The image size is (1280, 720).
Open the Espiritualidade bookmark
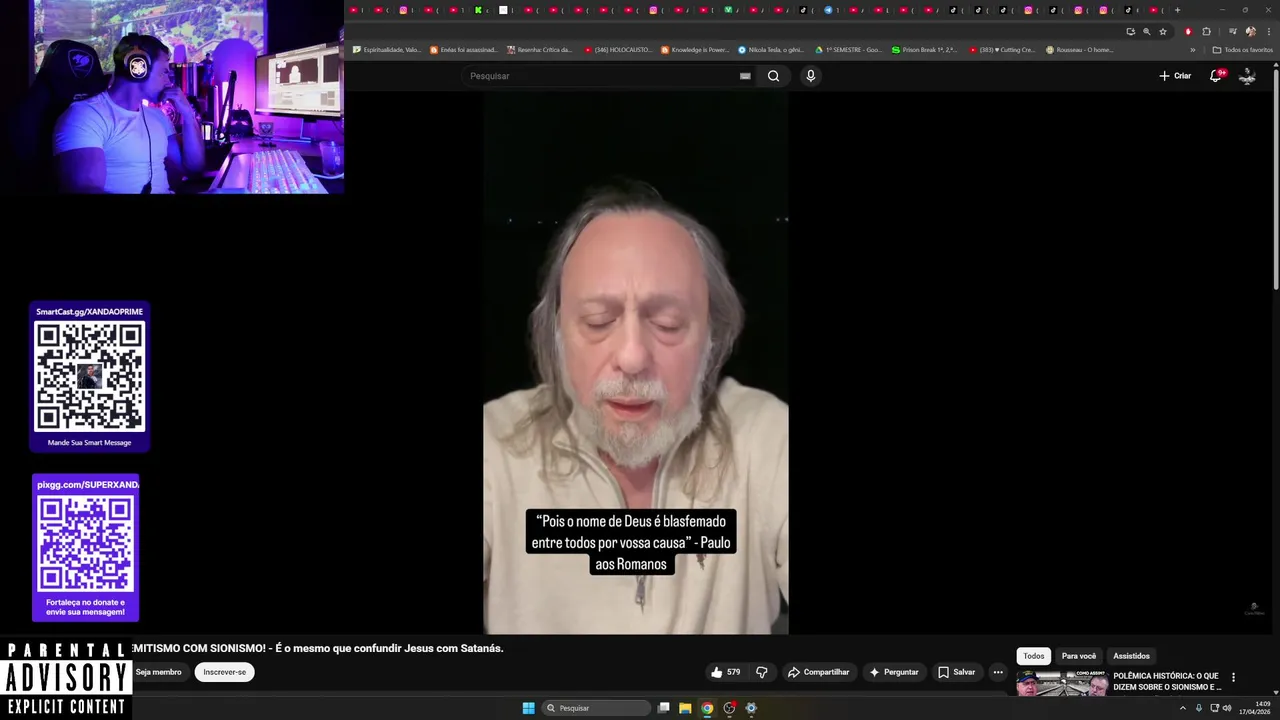387,50
